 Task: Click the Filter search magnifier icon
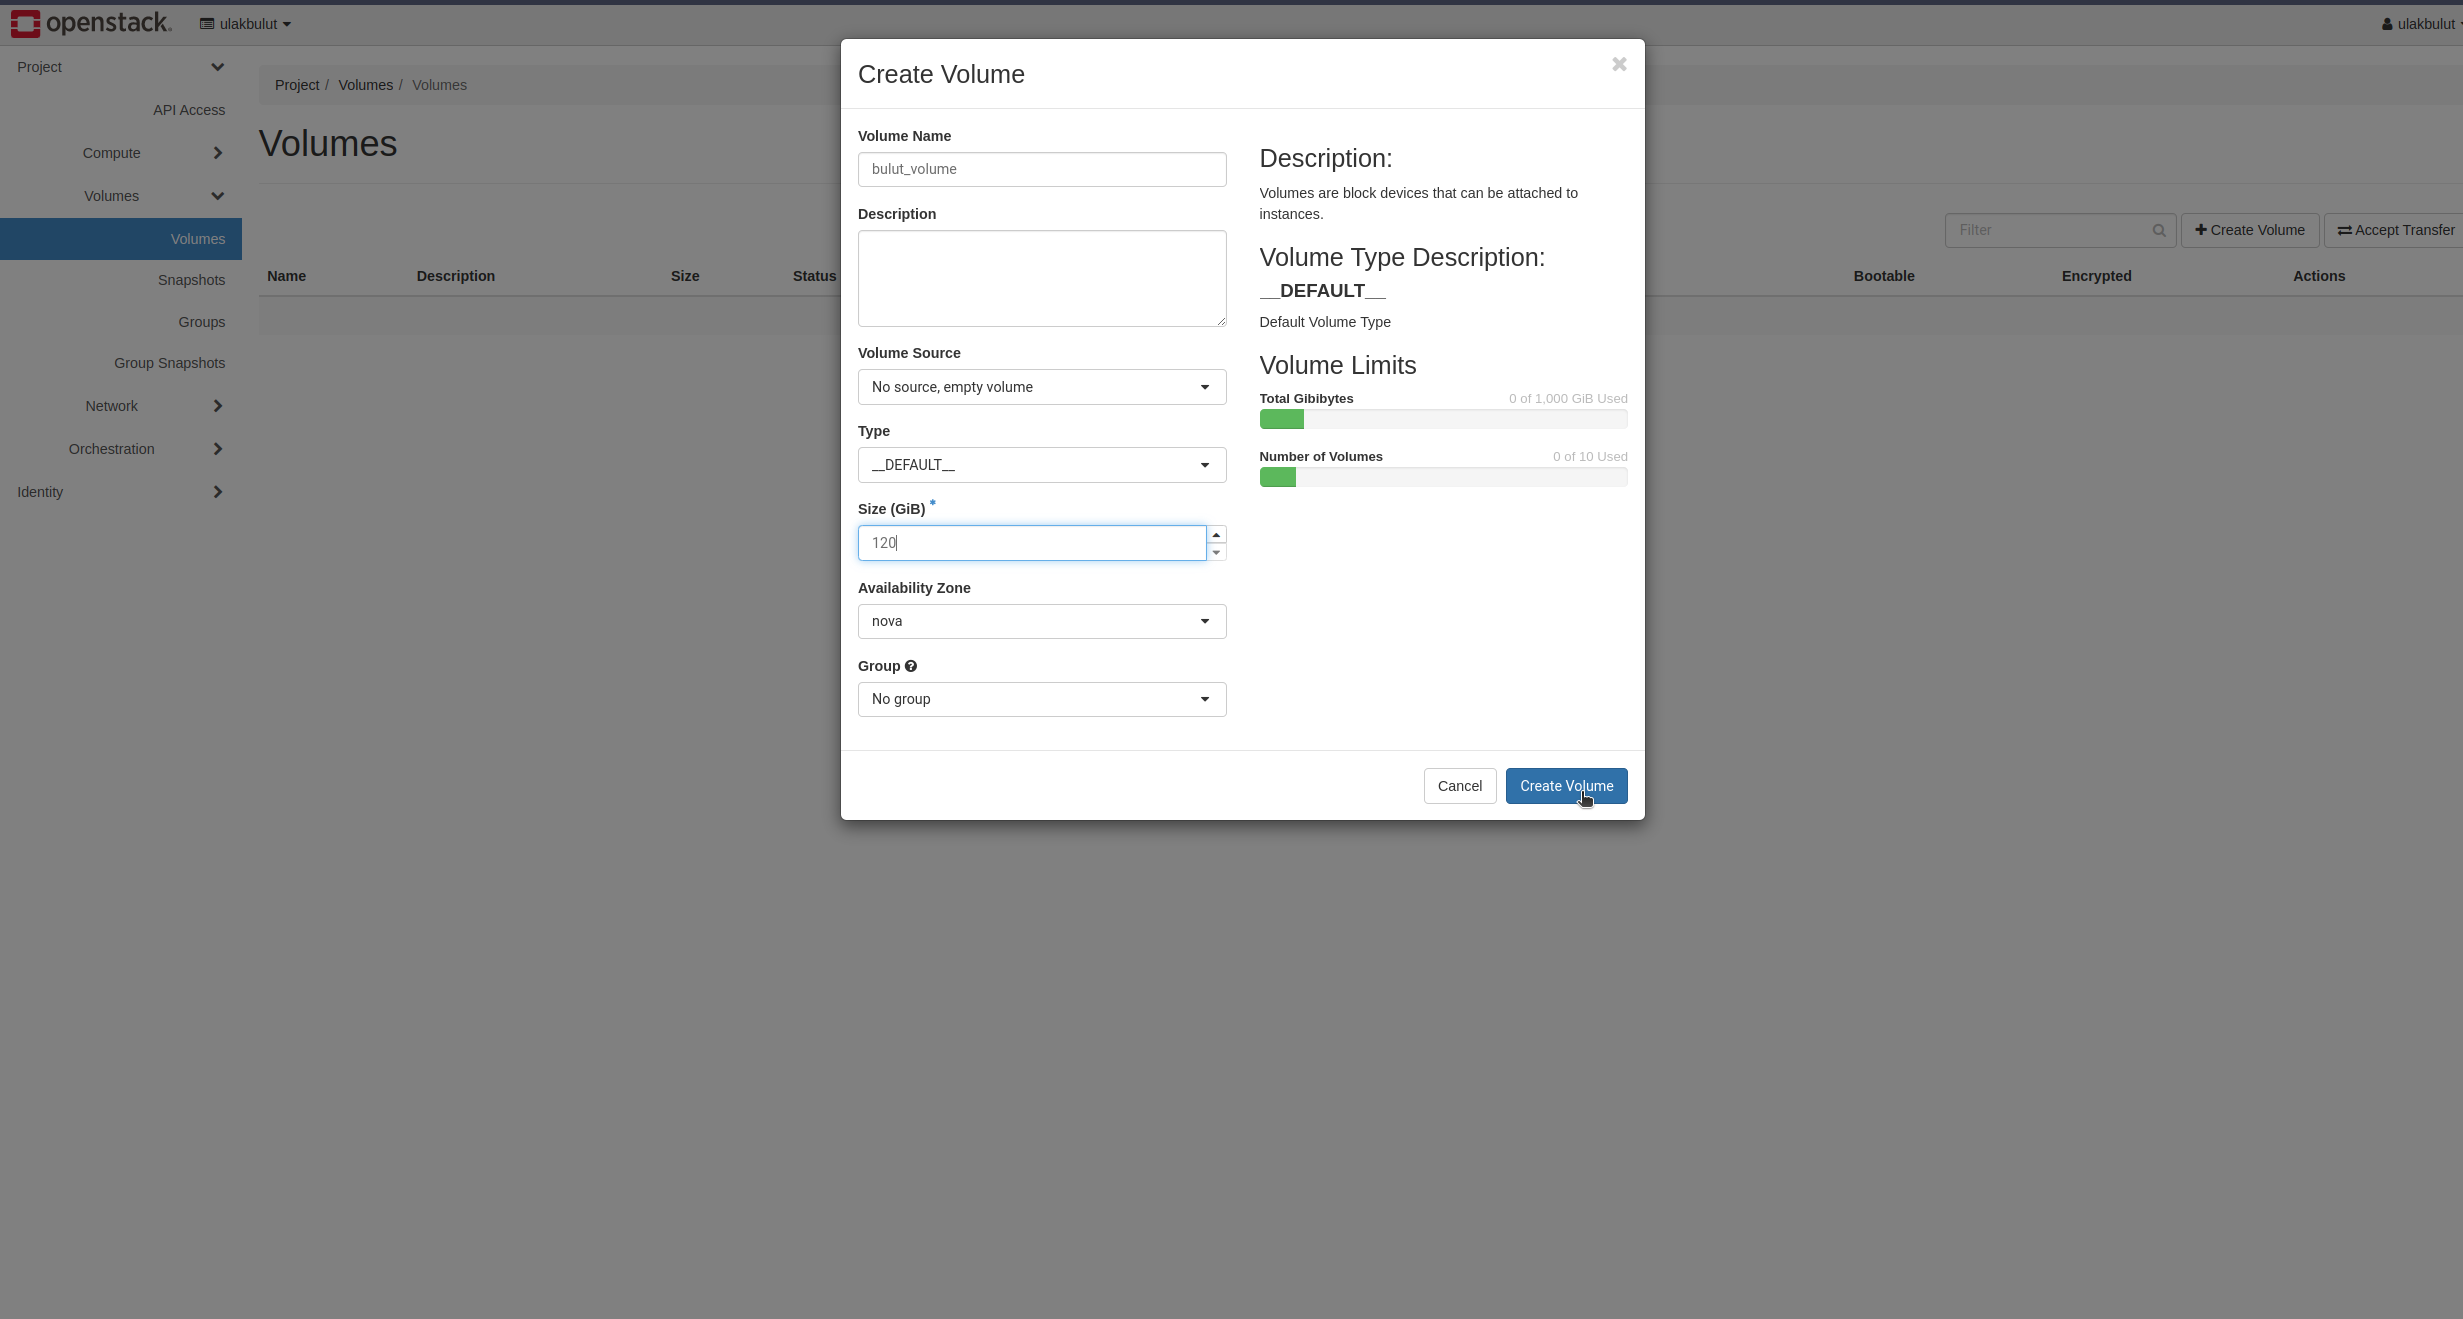pos(2159,230)
